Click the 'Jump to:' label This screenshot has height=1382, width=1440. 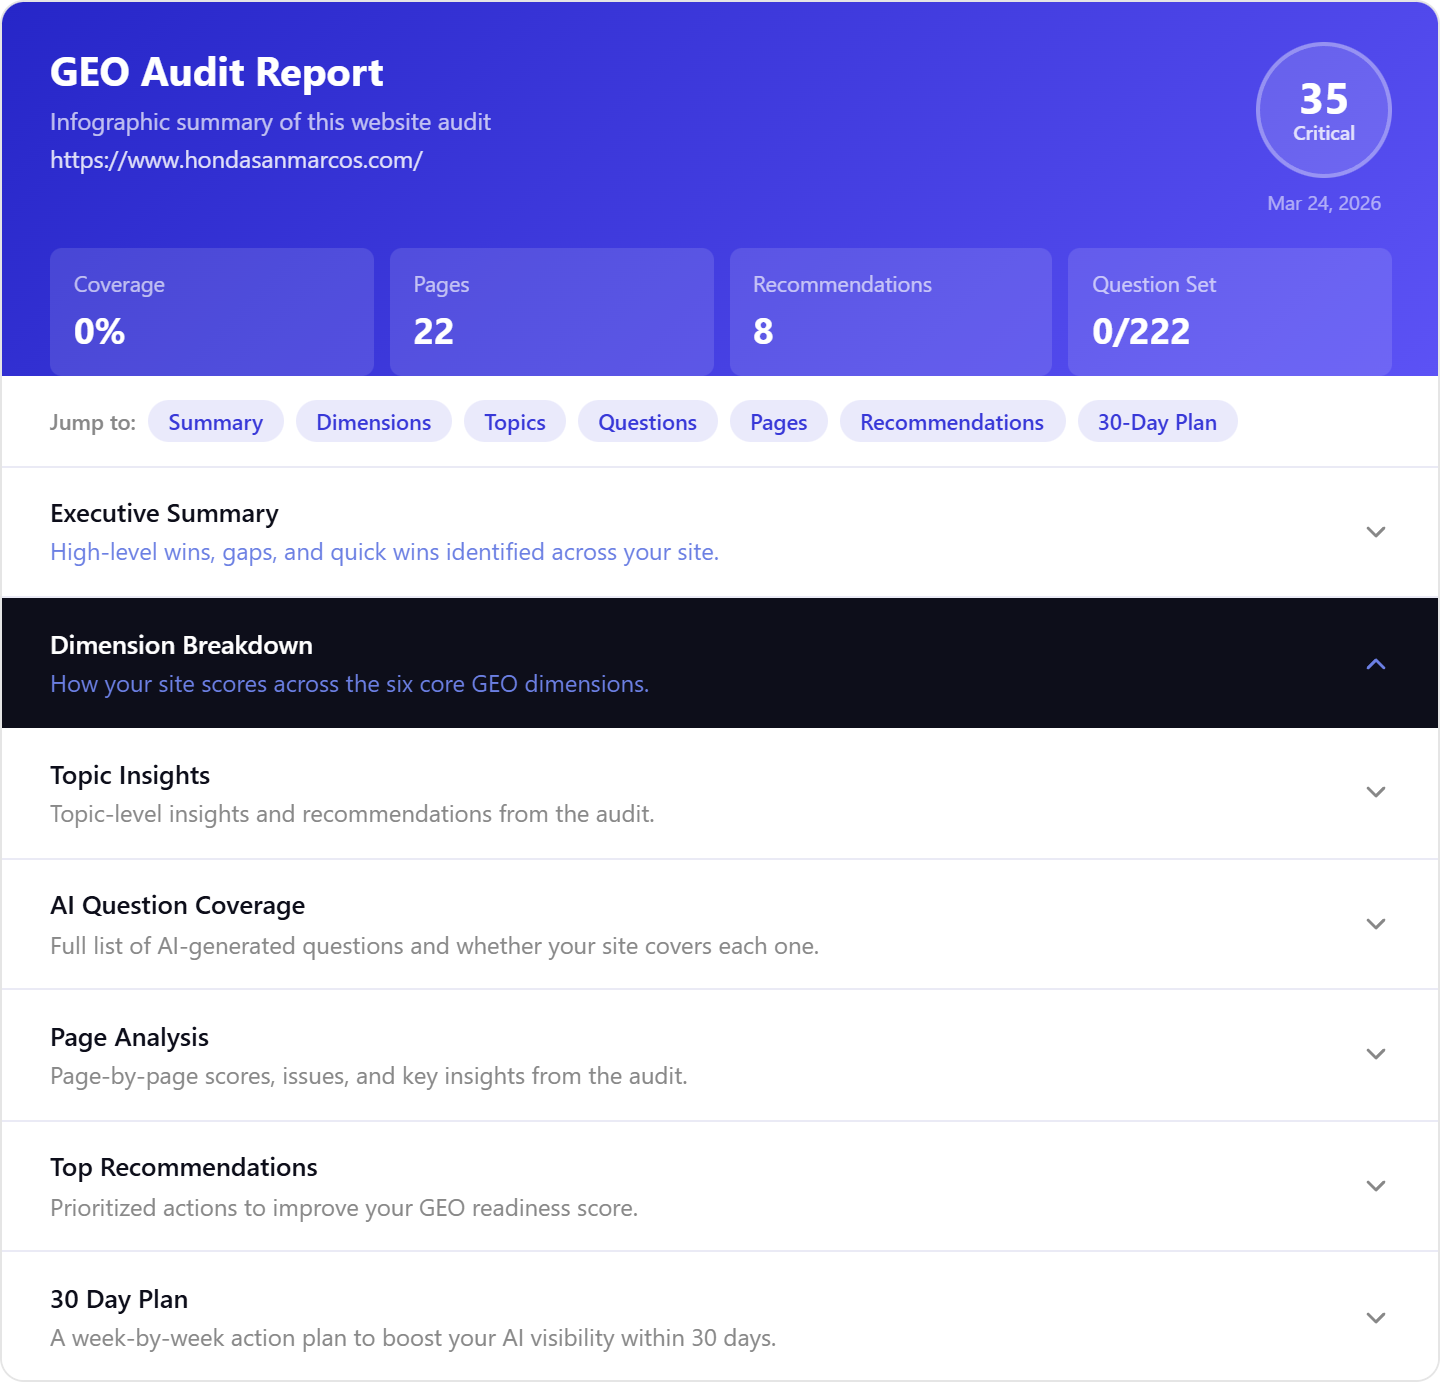(93, 422)
